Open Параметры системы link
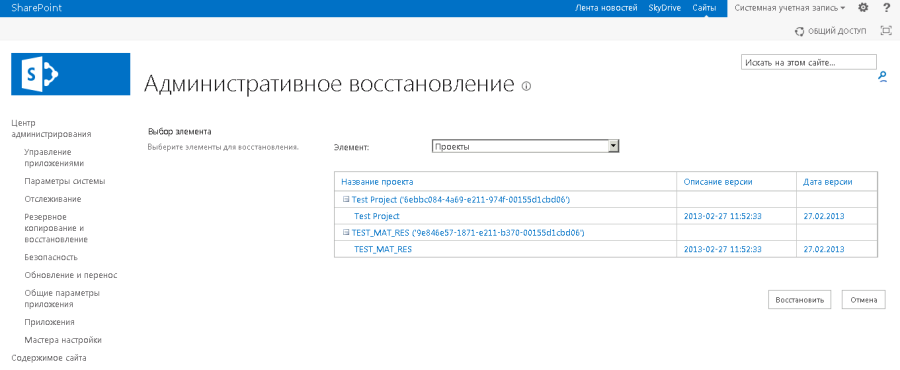The width and height of the screenshot is (900, 370). click(65, 181)
